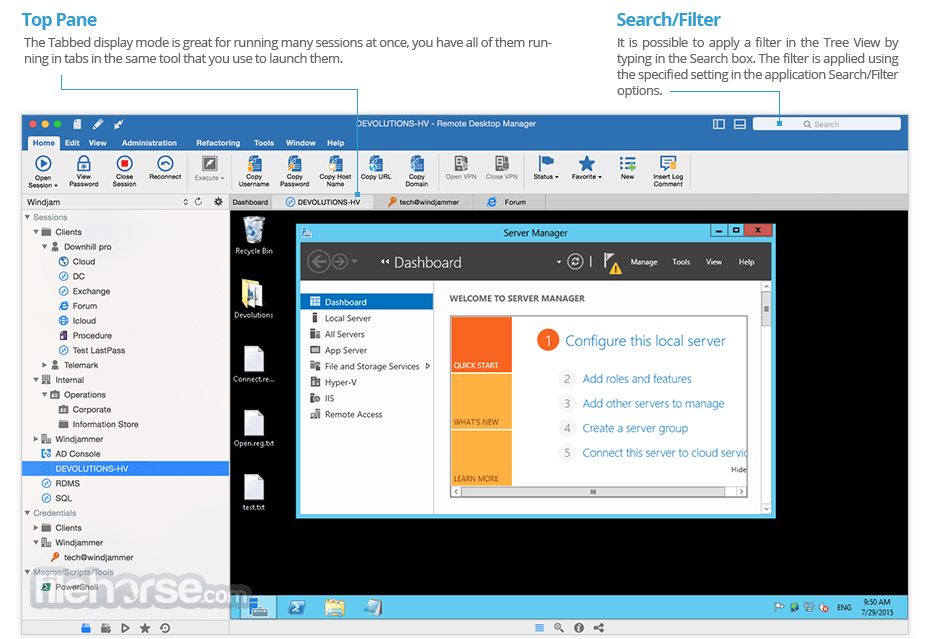This screenshot has width=932, height=639.
Task: Click the Copy Host Name icon
Action: click(x=336, y=163)
